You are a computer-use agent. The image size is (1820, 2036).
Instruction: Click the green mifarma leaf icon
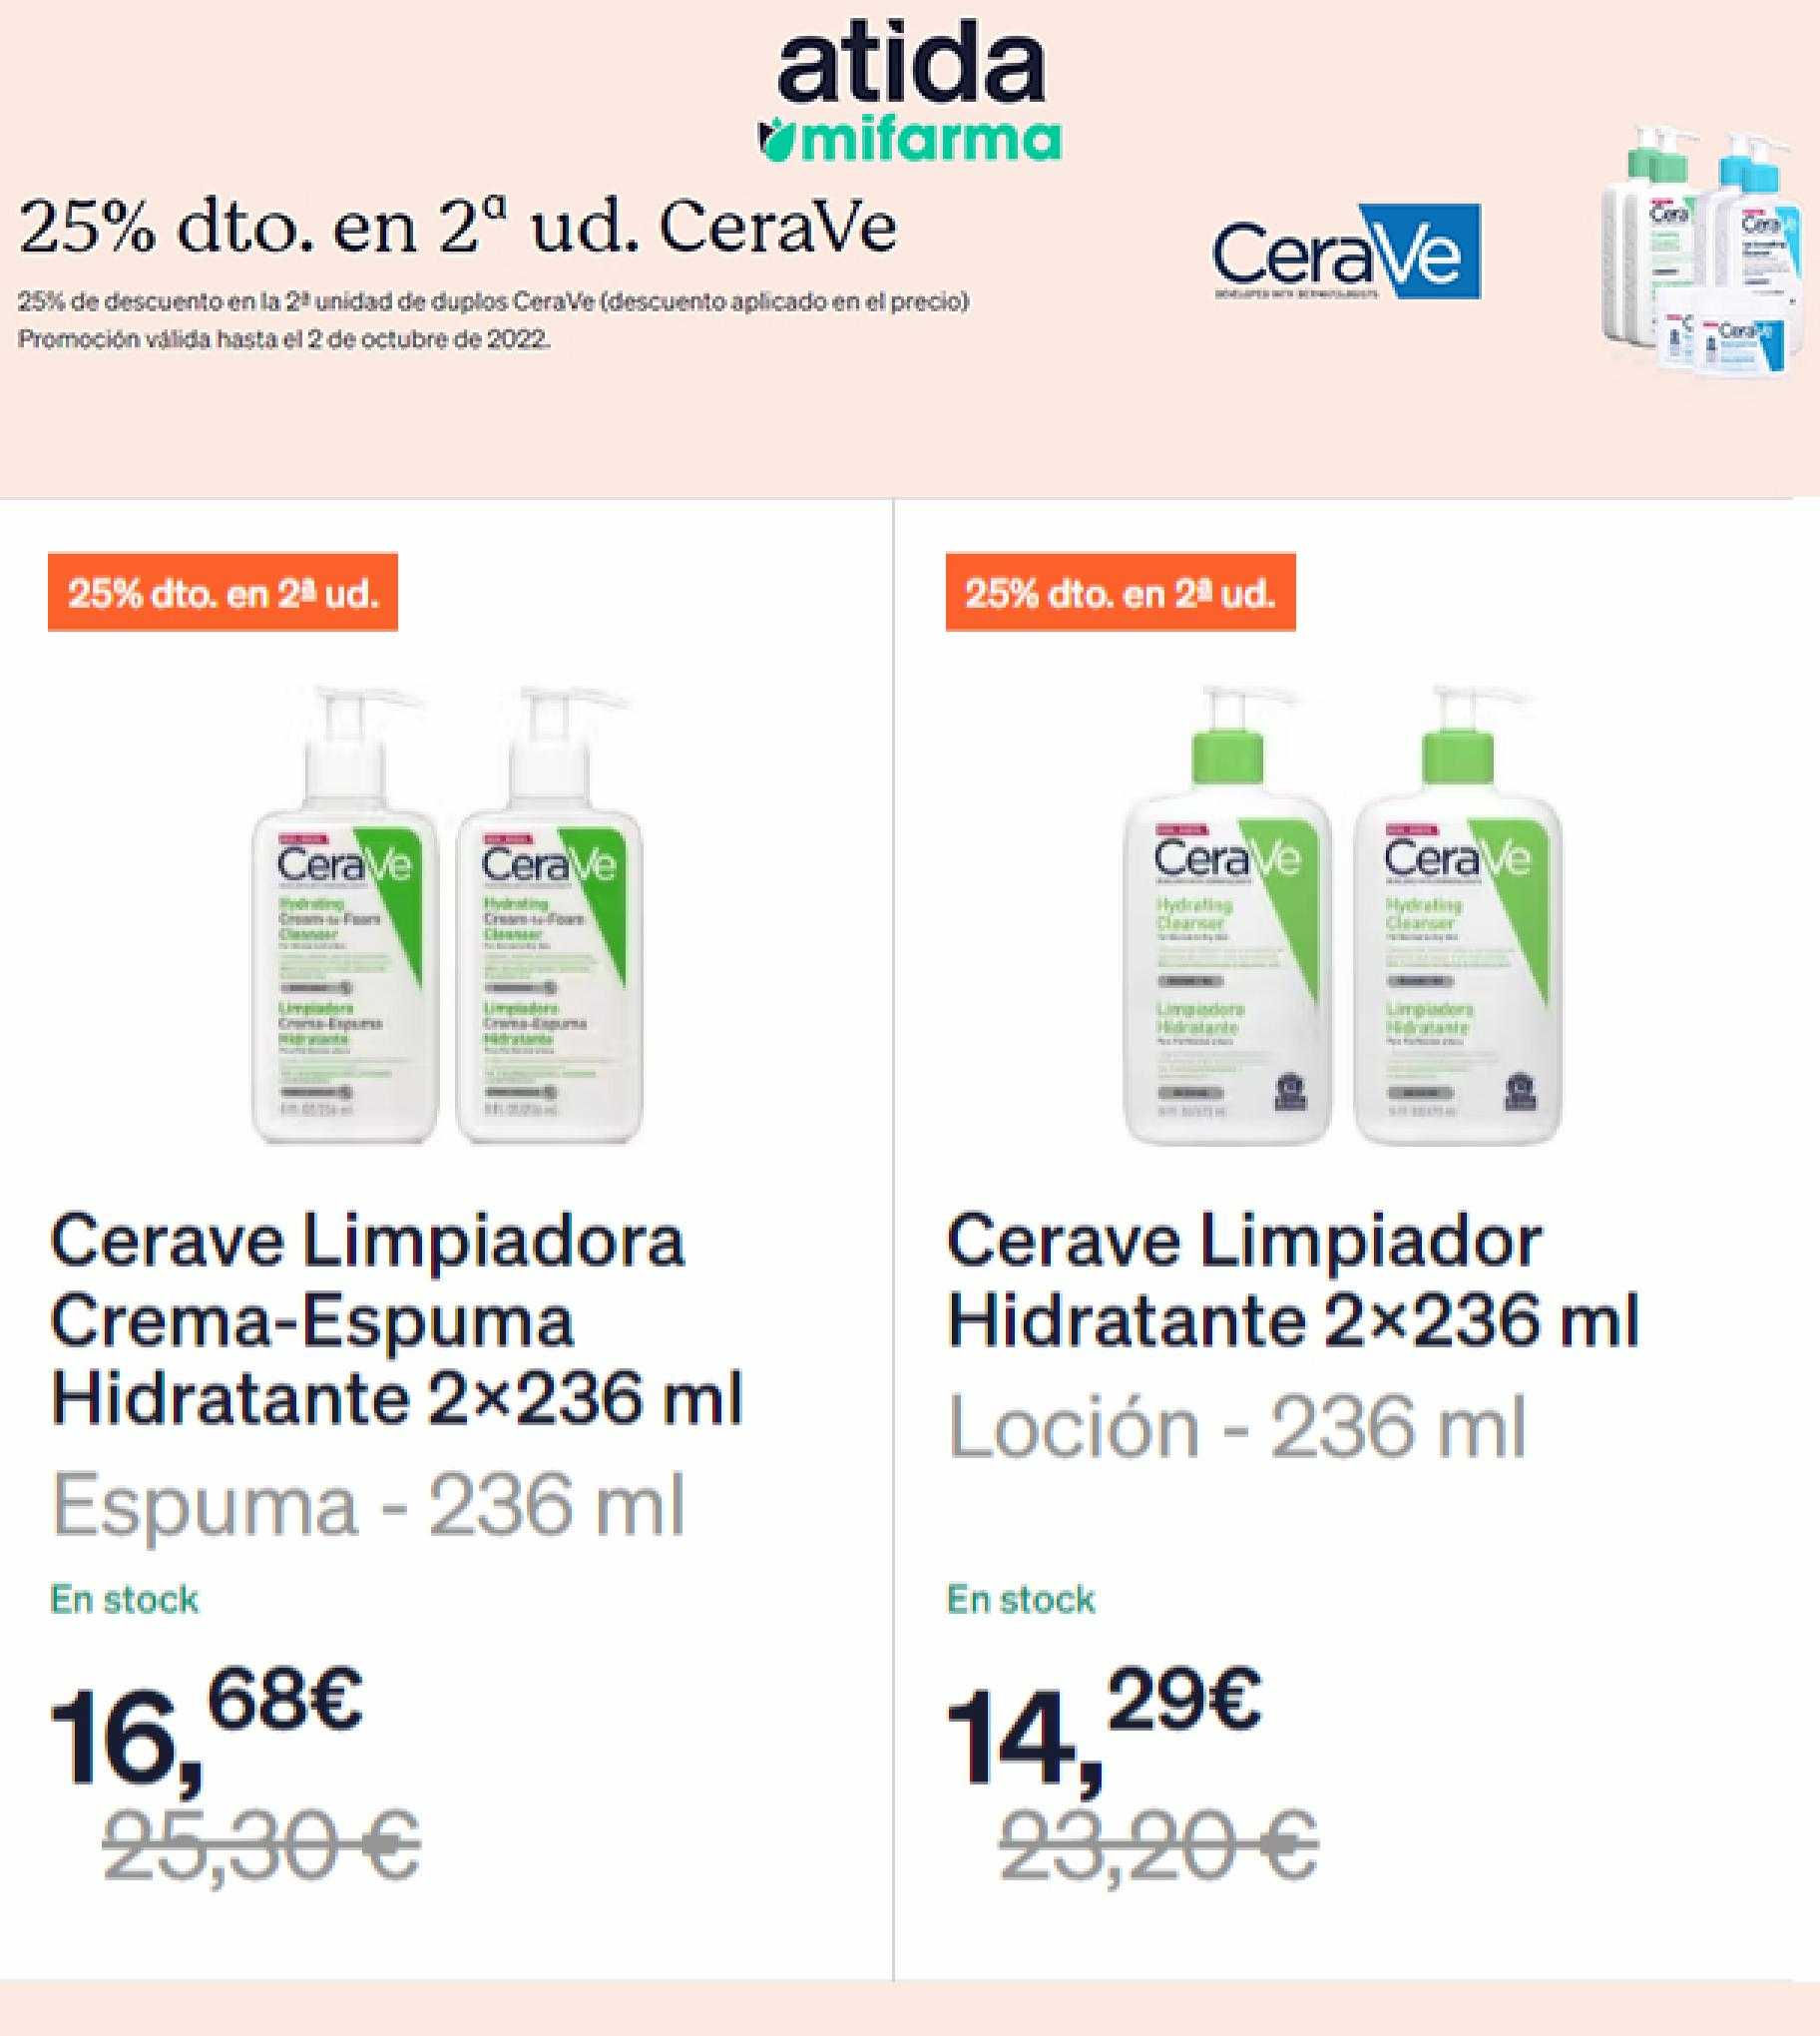click(x=777, y=140)
